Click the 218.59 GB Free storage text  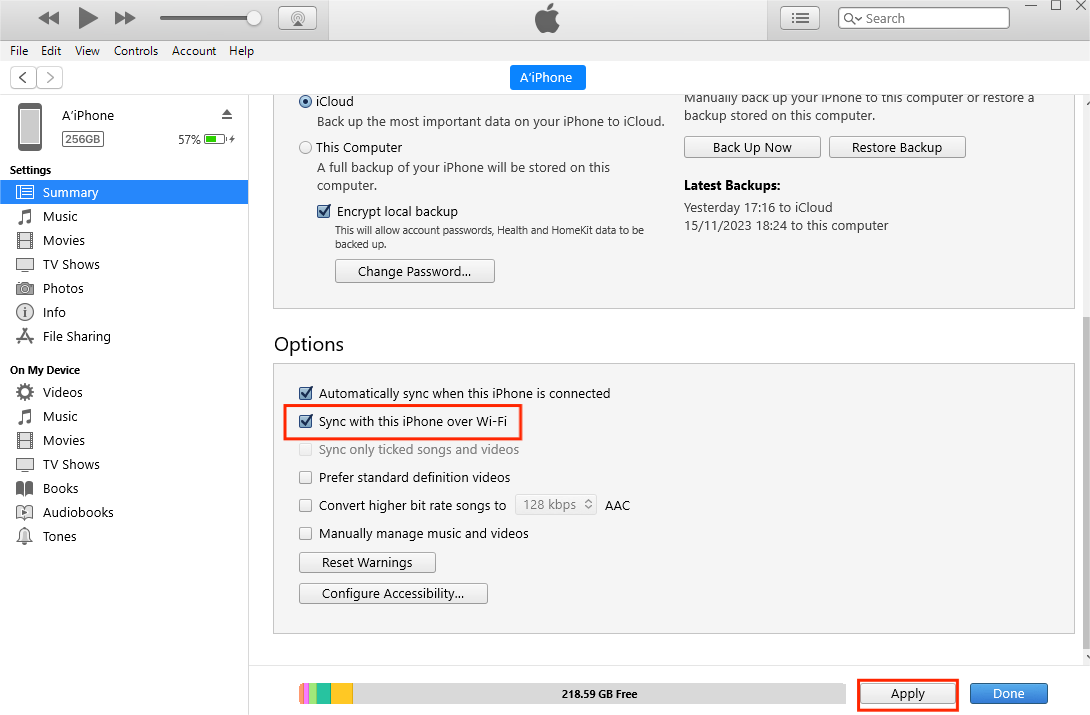point(599,693)
